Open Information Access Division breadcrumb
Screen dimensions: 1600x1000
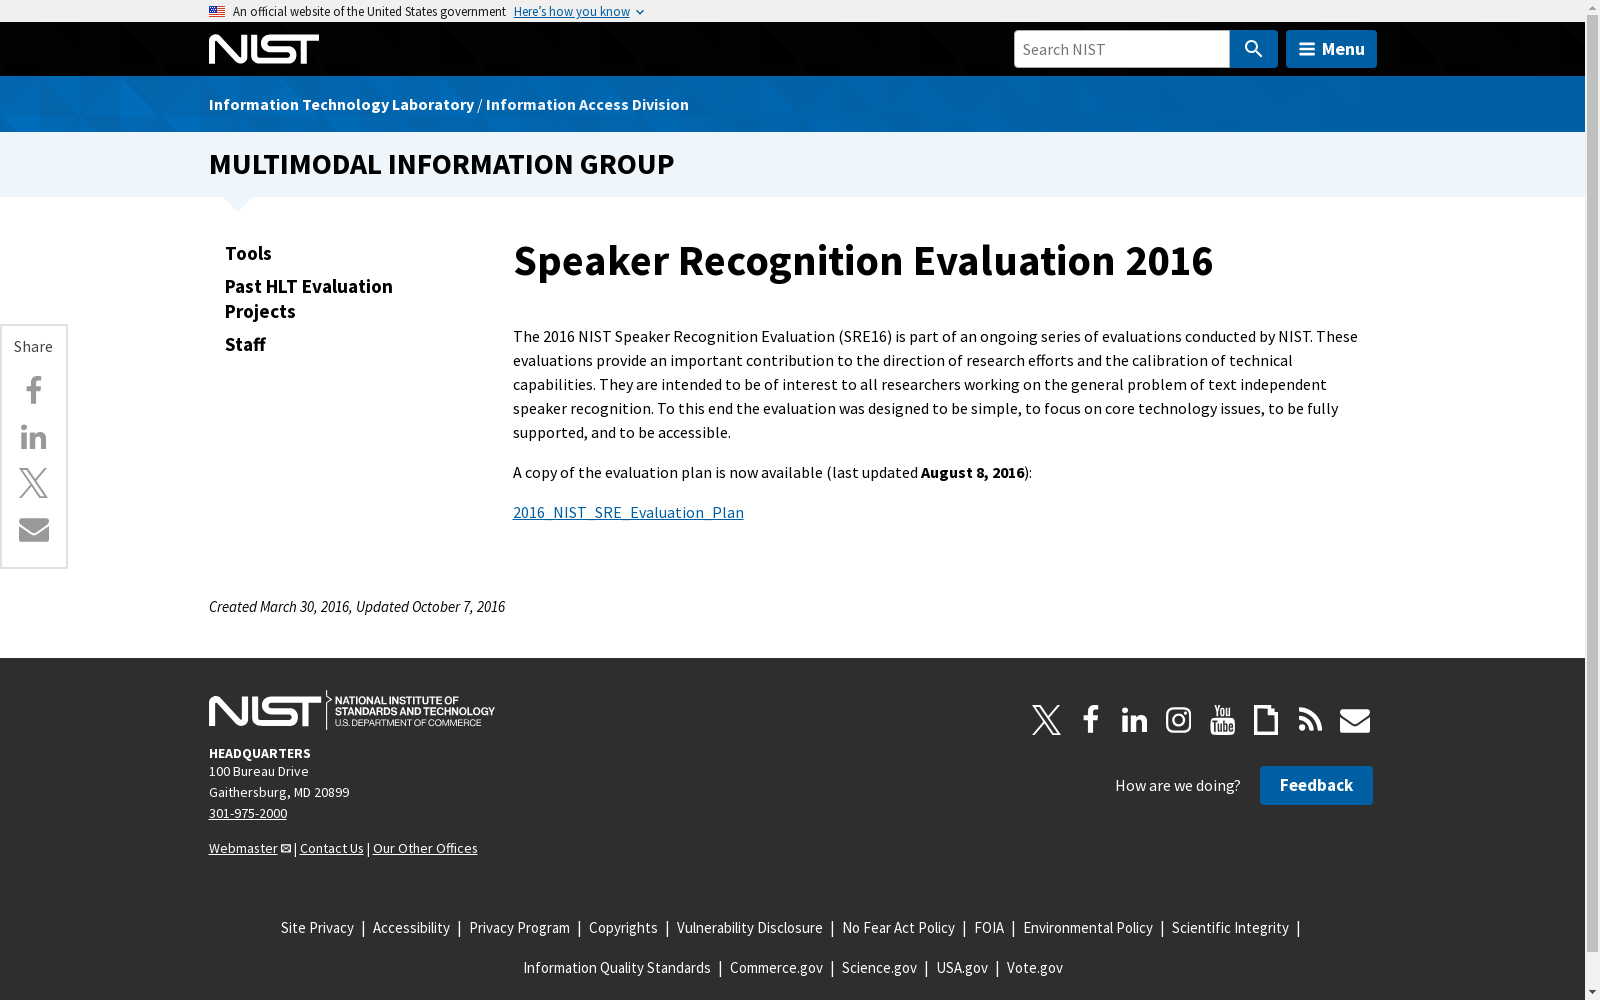587,104
